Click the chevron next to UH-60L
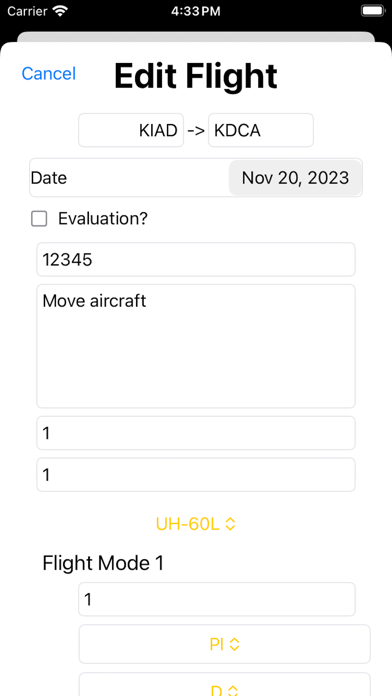Screen dimensions: 392x696 click(x=230, y=524)
